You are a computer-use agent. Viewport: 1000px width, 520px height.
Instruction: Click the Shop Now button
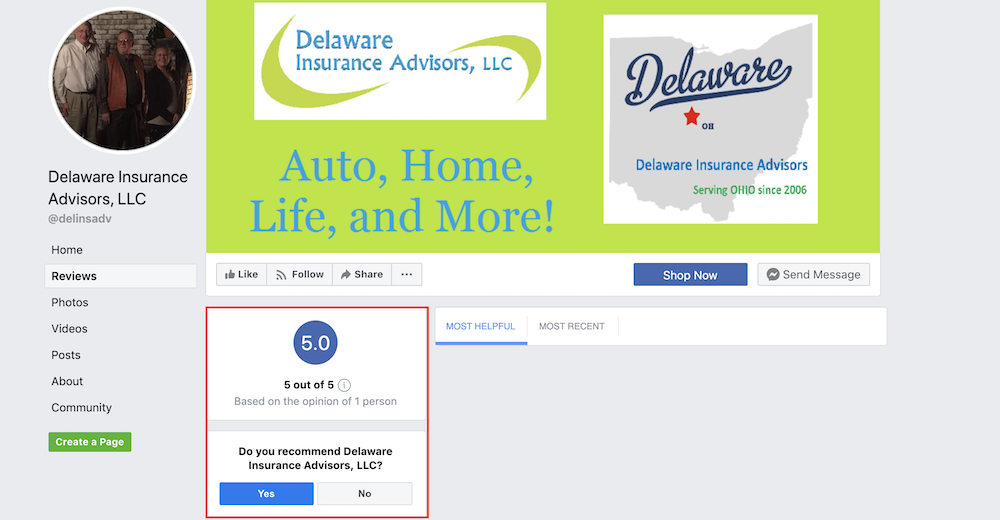690,274
